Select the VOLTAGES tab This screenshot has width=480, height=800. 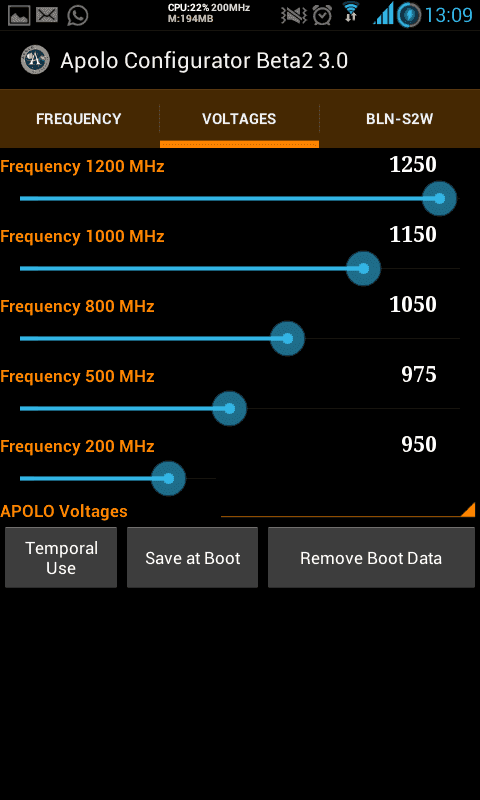pyautogui.click(x=239, y=119)
